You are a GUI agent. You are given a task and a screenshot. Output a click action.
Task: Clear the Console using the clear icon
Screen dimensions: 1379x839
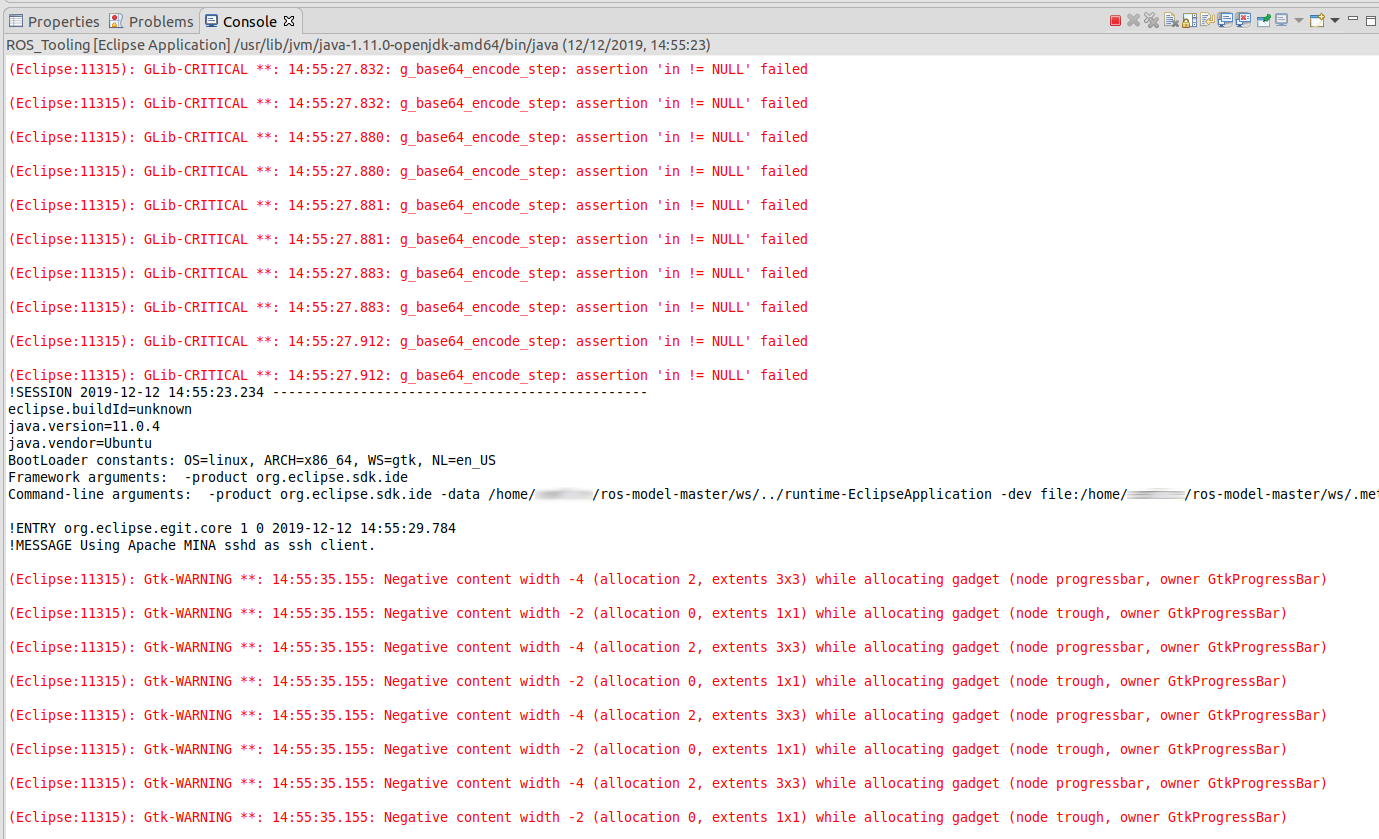pyautogui.click(x=1170, y=19)
